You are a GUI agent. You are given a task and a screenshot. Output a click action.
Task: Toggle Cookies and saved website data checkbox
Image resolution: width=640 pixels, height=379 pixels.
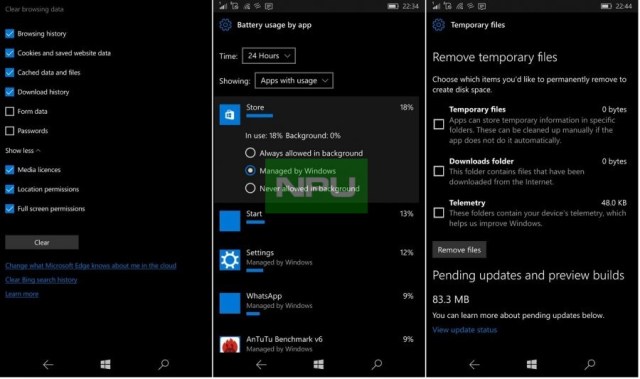10,53
